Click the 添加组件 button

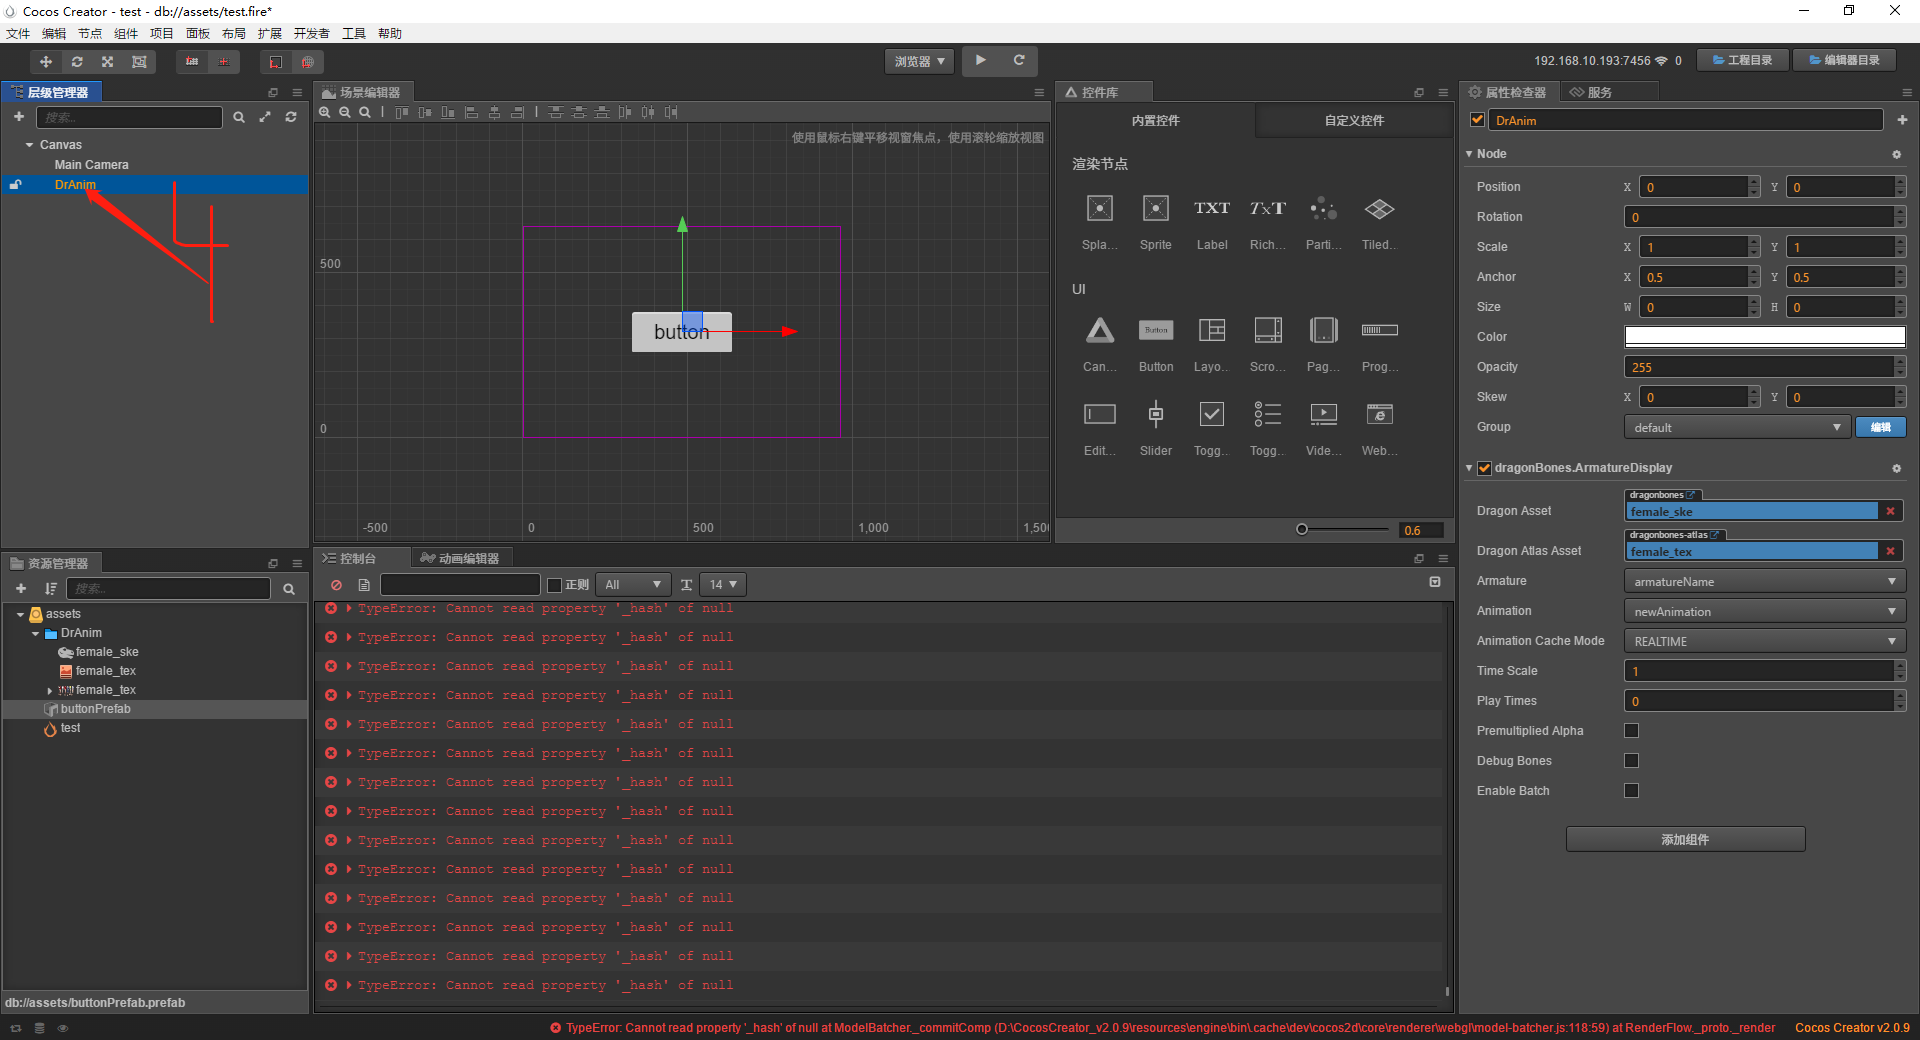(1685, 839)
